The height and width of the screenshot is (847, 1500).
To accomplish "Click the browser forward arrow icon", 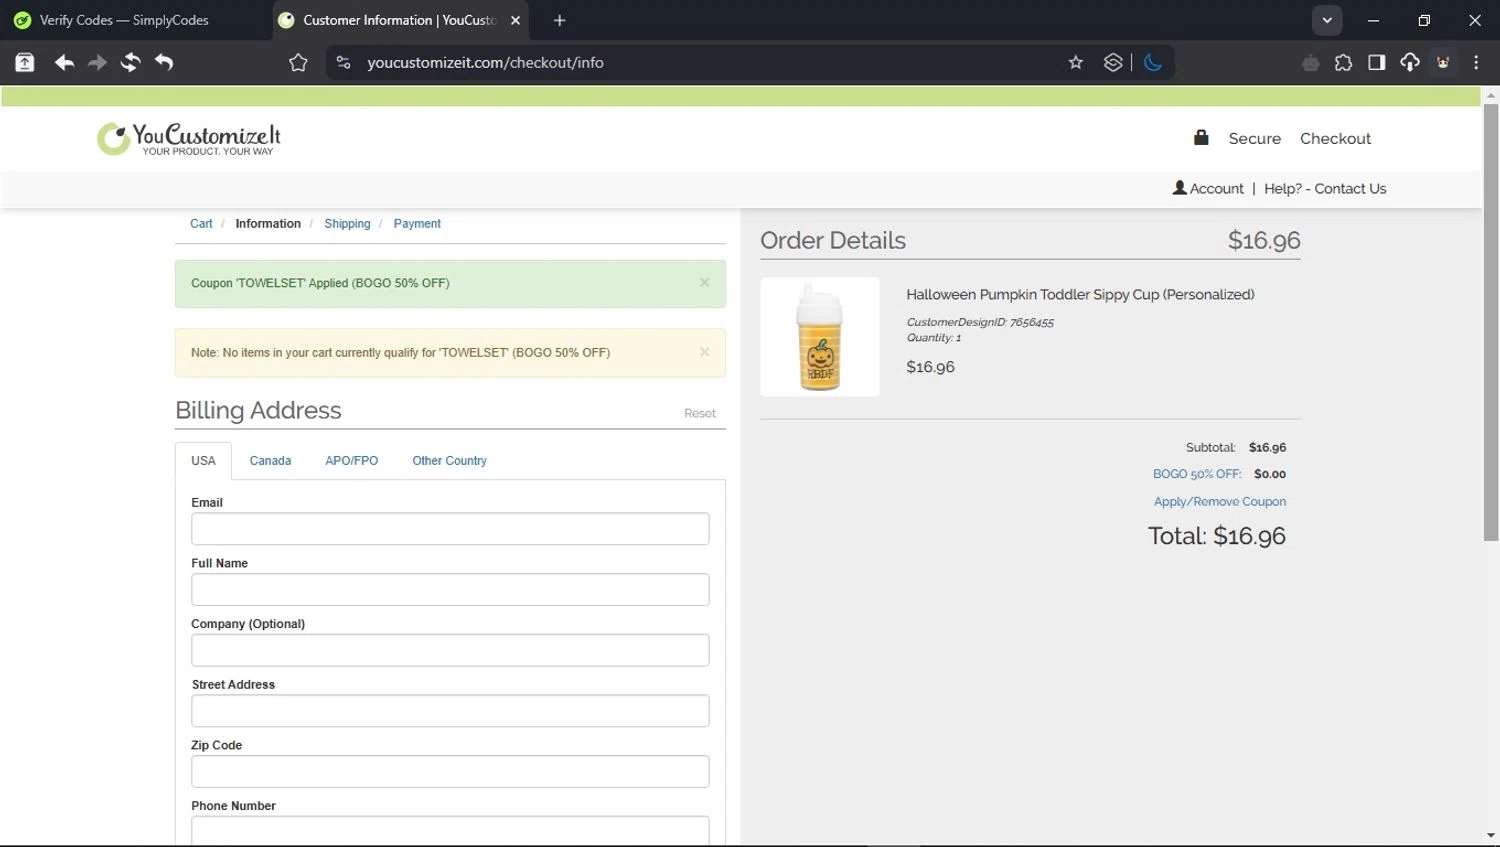I will click(x=97, y=62).
